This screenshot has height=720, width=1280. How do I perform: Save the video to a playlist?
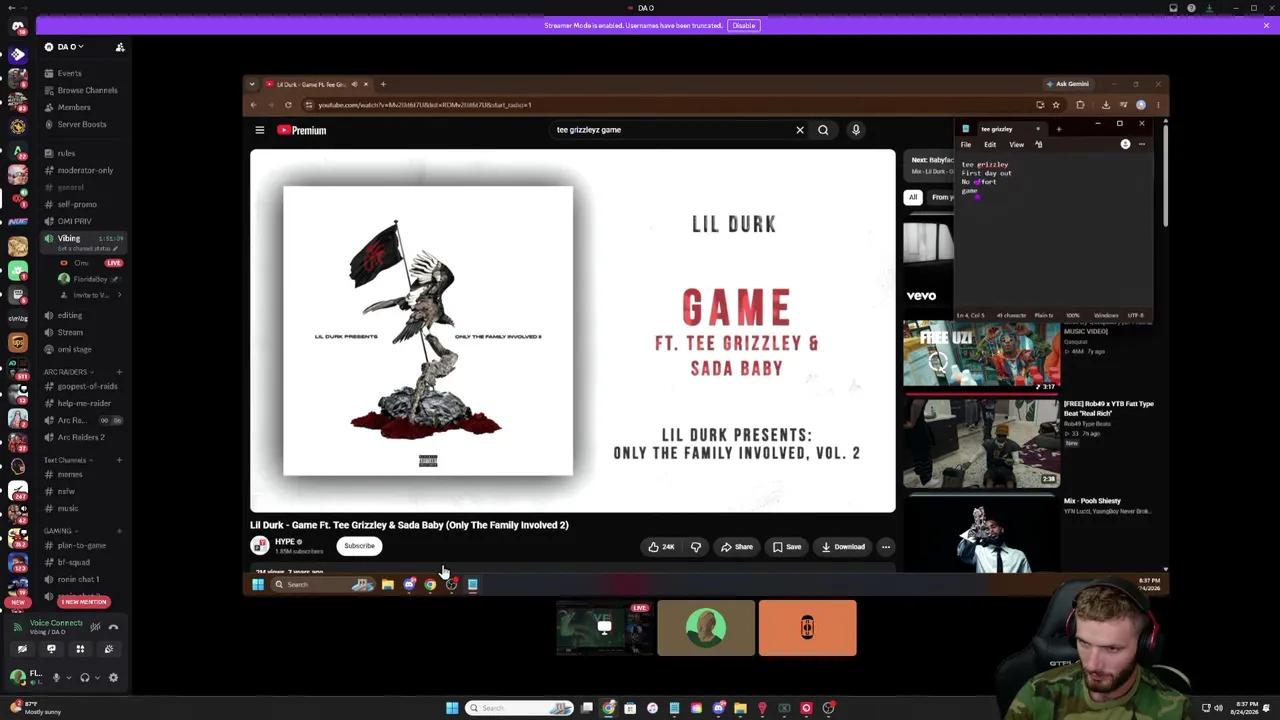coord(787,547)
